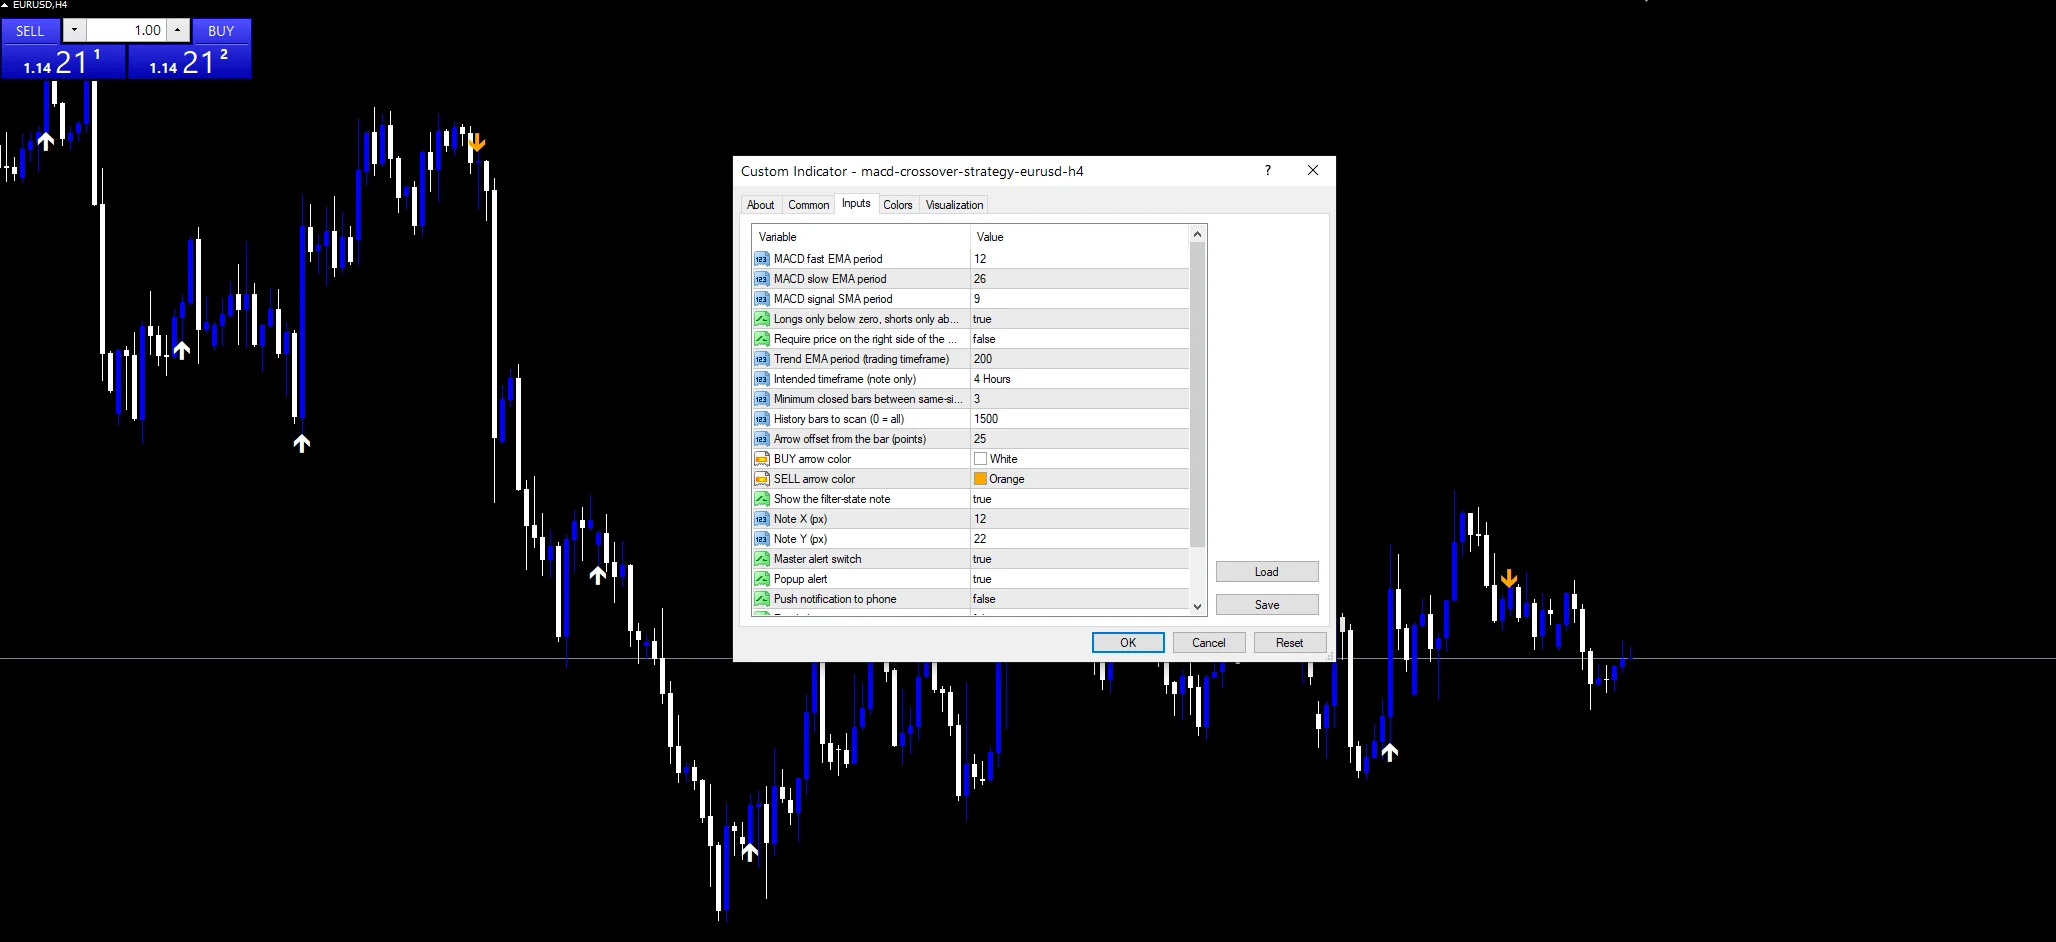The image size is (2056, 942).
Task: Select the Inputs tab
Action: (856, 203)
